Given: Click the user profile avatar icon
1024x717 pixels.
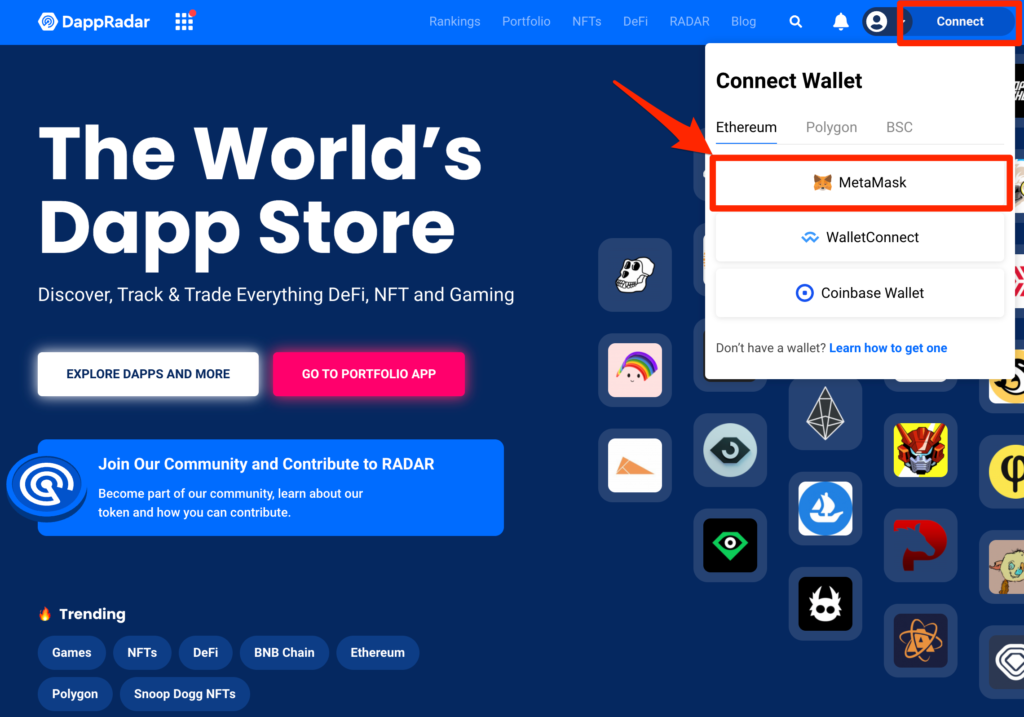Looking at the screenshot, I should (876, 22).
